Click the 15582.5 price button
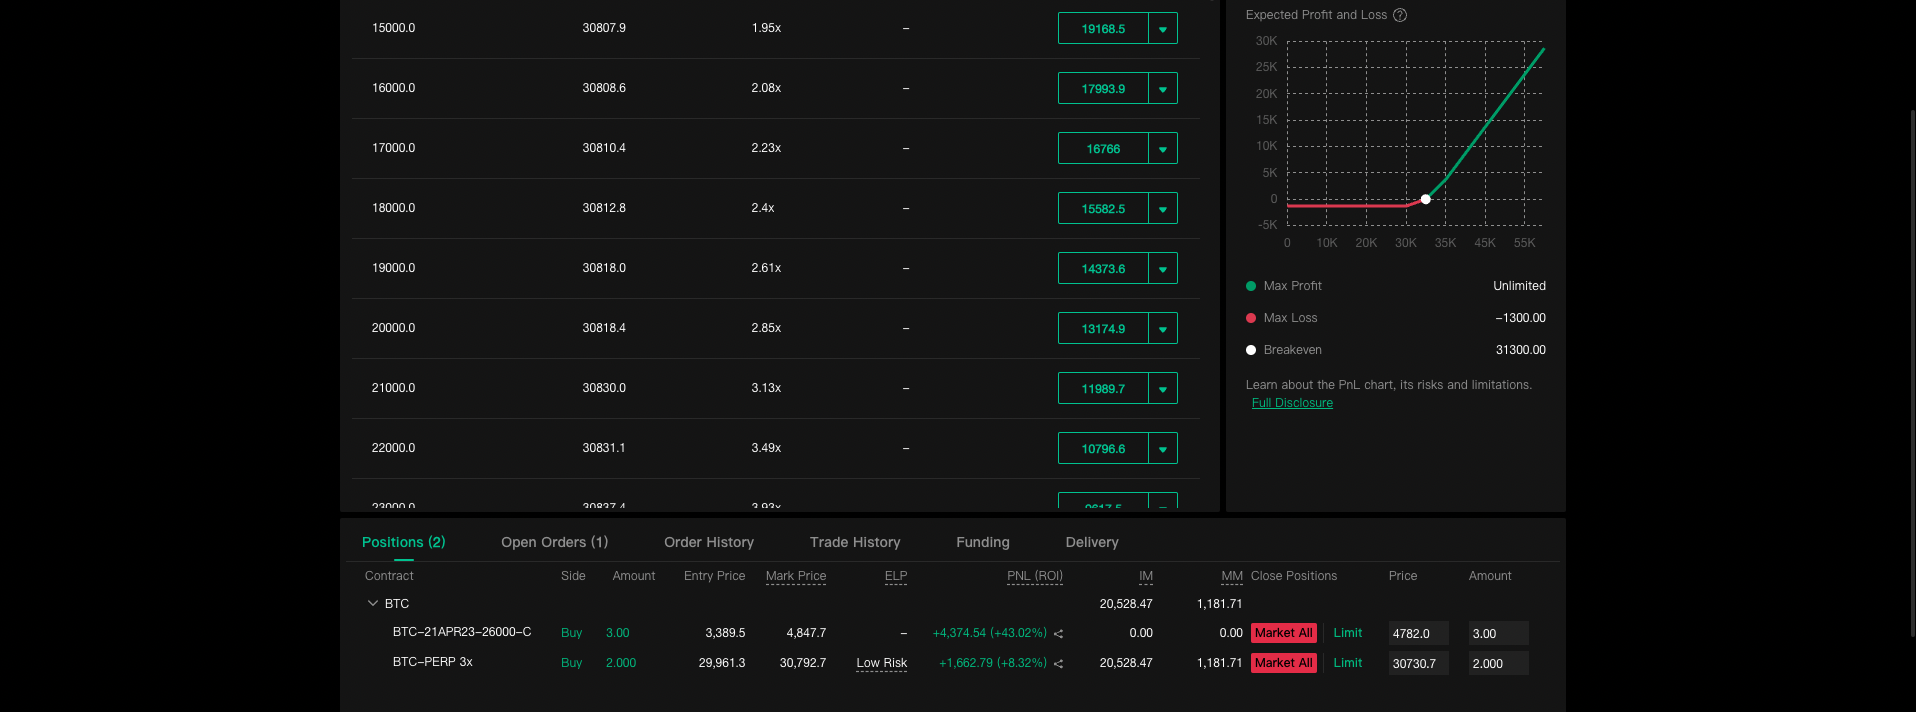This screenshot has width=1916, height=712. (1103, 208)
